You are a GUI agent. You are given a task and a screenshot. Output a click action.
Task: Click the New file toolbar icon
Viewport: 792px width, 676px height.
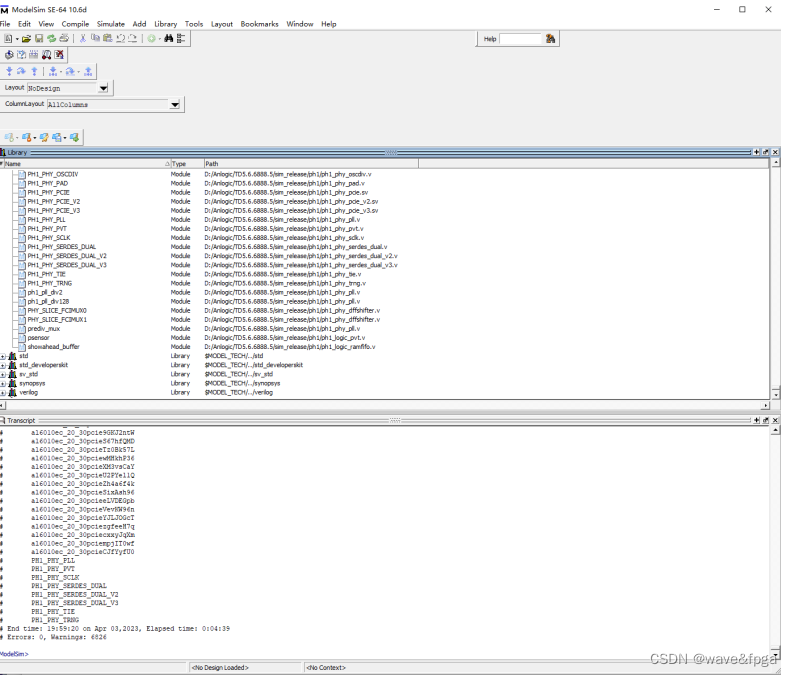8,38
